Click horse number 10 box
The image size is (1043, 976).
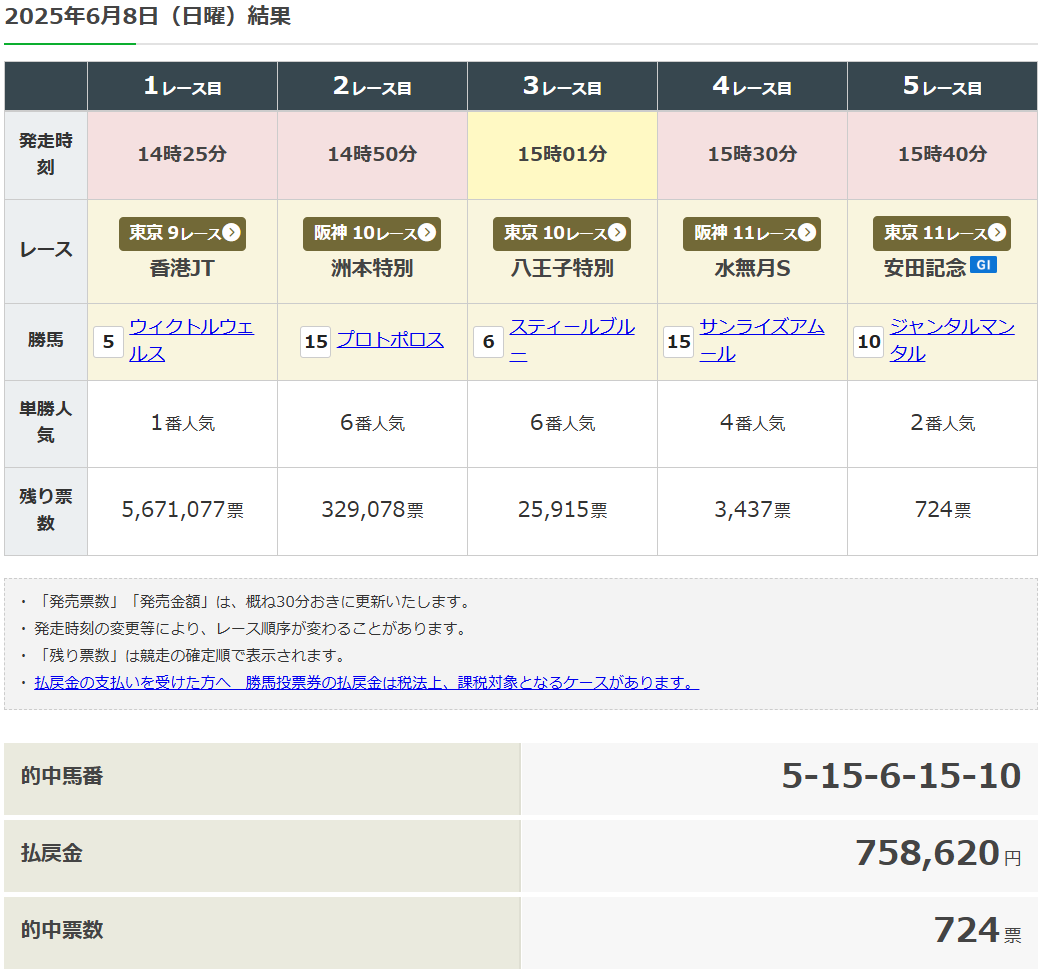(x=869, y=342)
